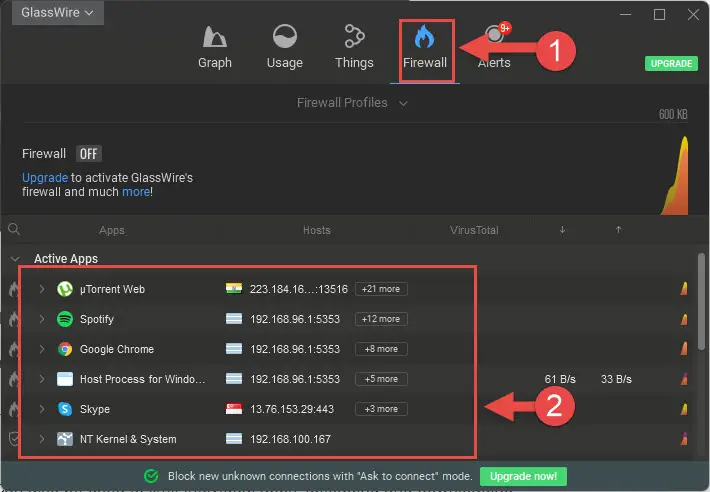The width and height of the screenshot is (710, 492).
Task: Open the Things tab
Action: pyautogui.click(x=354, y=47)
